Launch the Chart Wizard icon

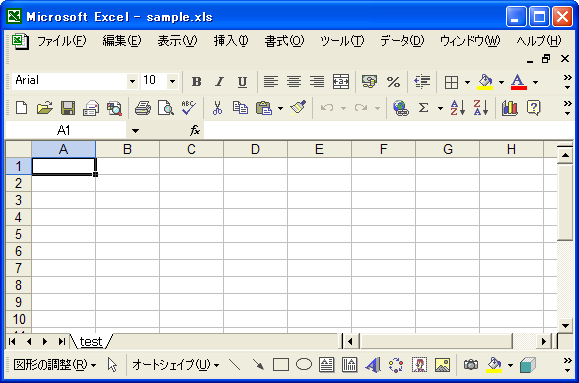coord(510,108)
